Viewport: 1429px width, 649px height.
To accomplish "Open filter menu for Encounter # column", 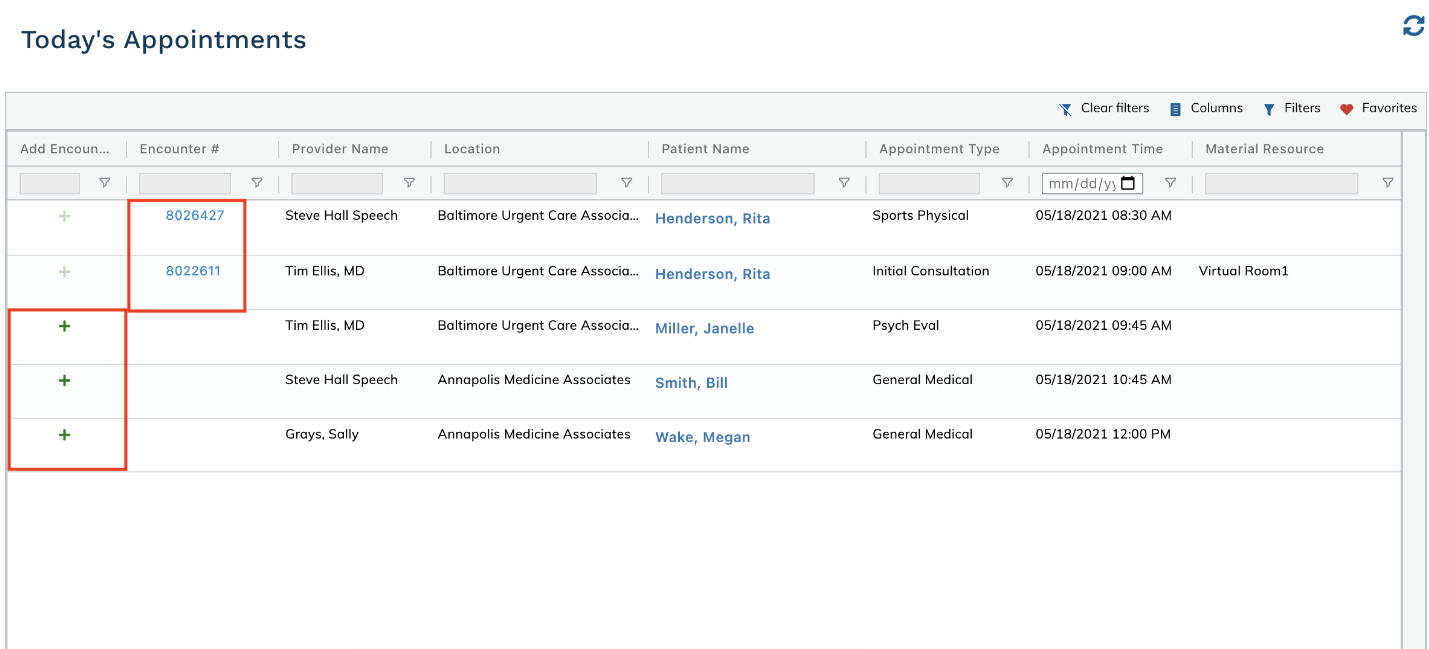I will pos(257,183).
